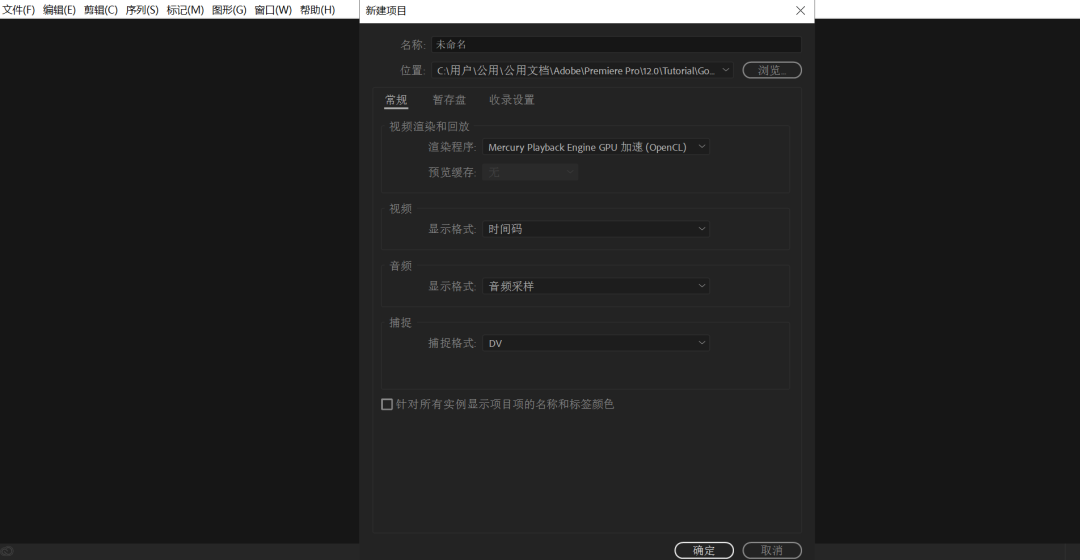Open the video 显示格式 时间码 dropdown

(596, 229)
